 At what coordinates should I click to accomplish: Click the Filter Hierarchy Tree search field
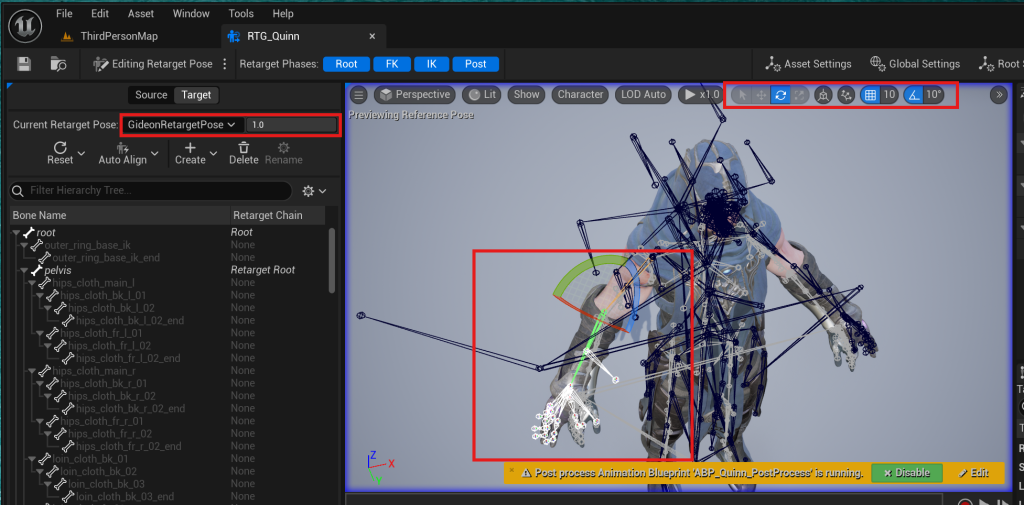coord(151,191)
